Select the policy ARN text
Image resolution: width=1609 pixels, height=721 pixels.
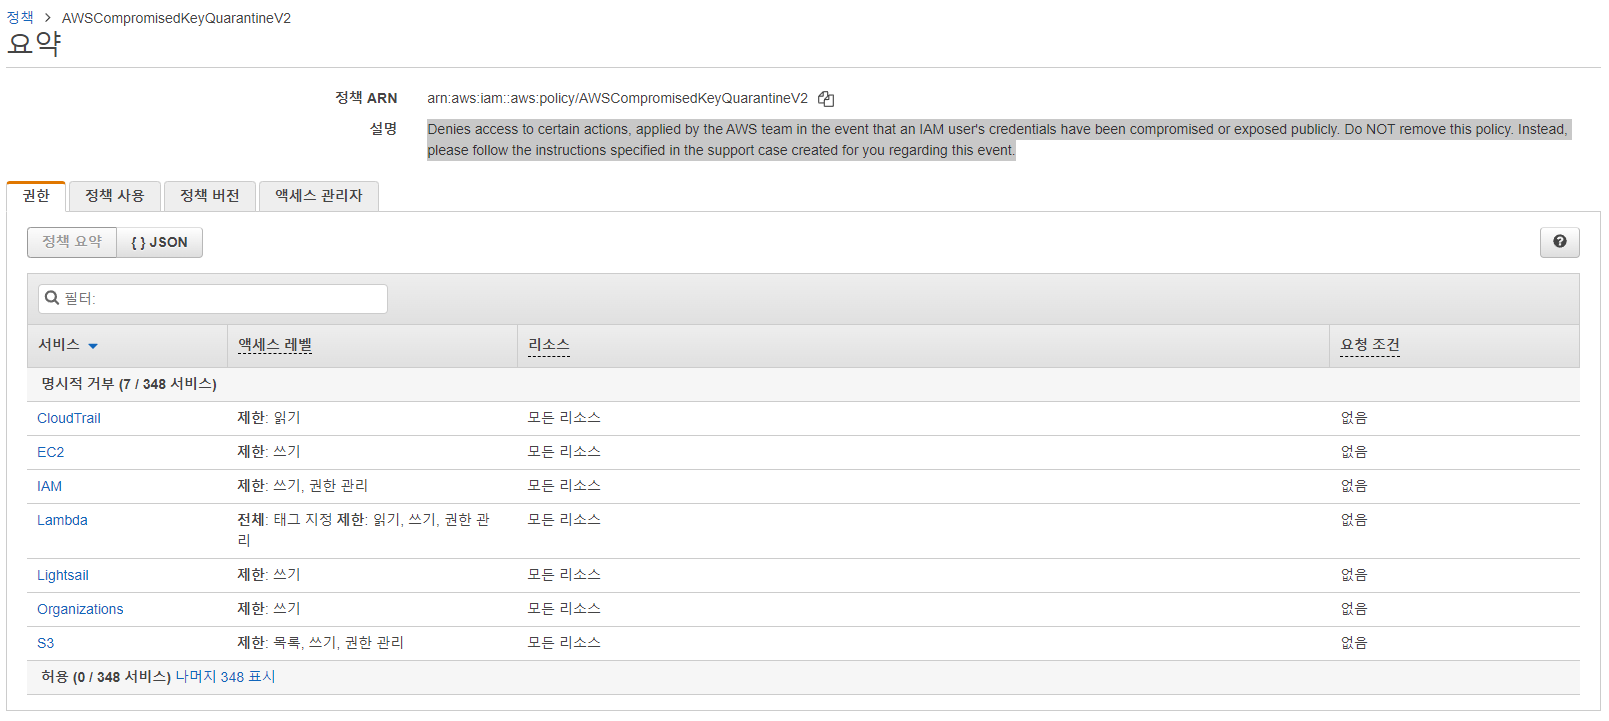(617, 98)
